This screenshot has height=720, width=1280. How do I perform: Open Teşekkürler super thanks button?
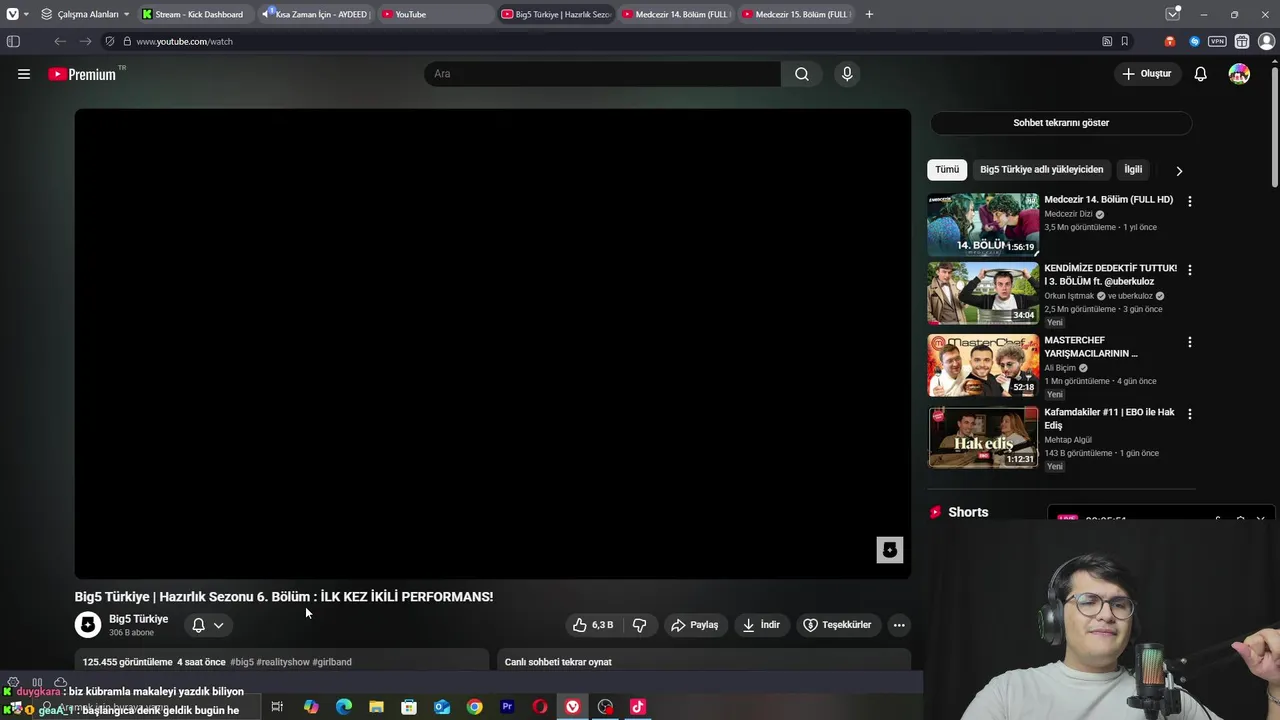pos(838,625)
